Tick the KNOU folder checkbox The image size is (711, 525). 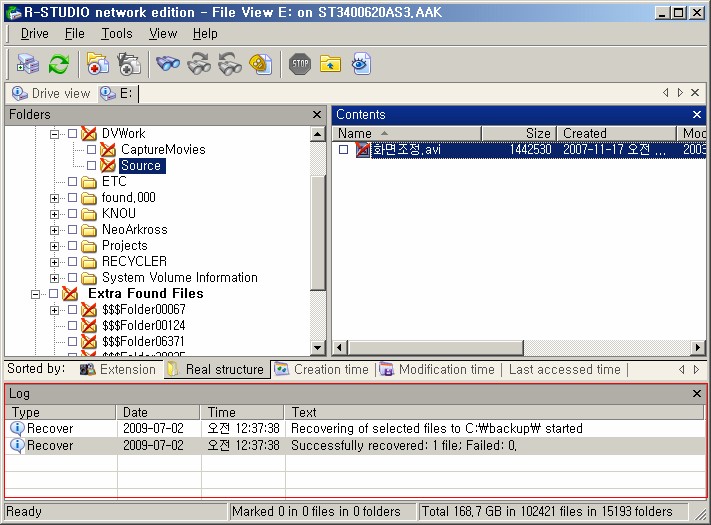tap(72, 214)
